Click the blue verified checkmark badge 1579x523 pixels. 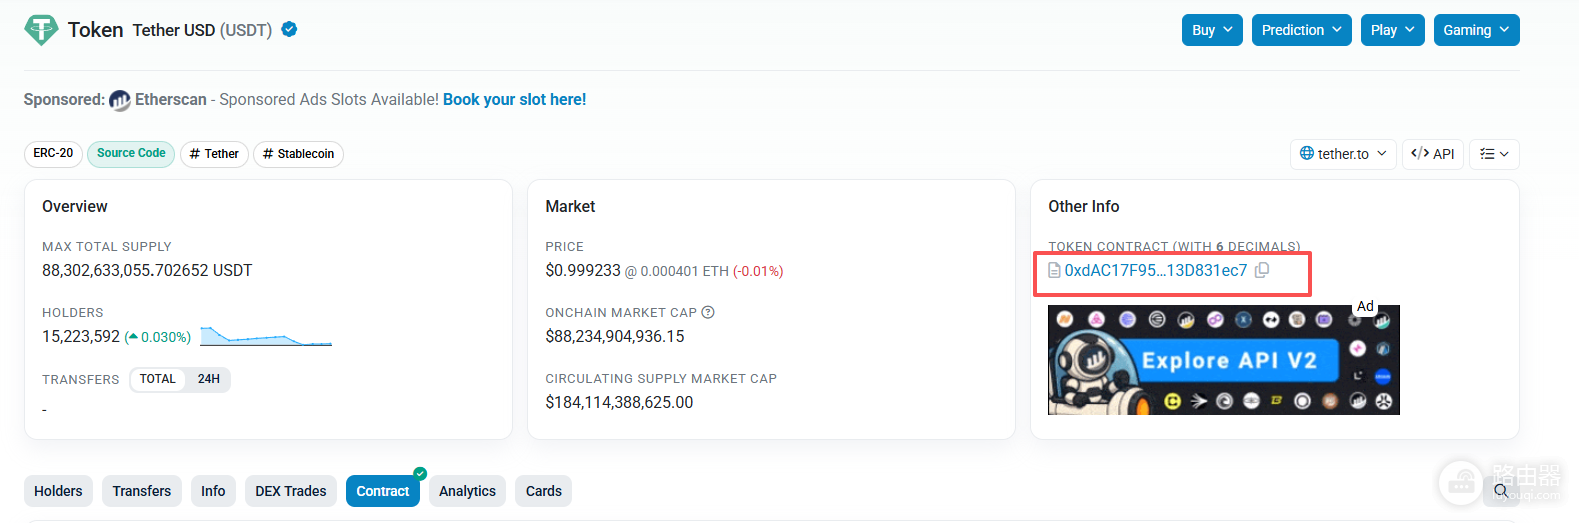(289, 30)
